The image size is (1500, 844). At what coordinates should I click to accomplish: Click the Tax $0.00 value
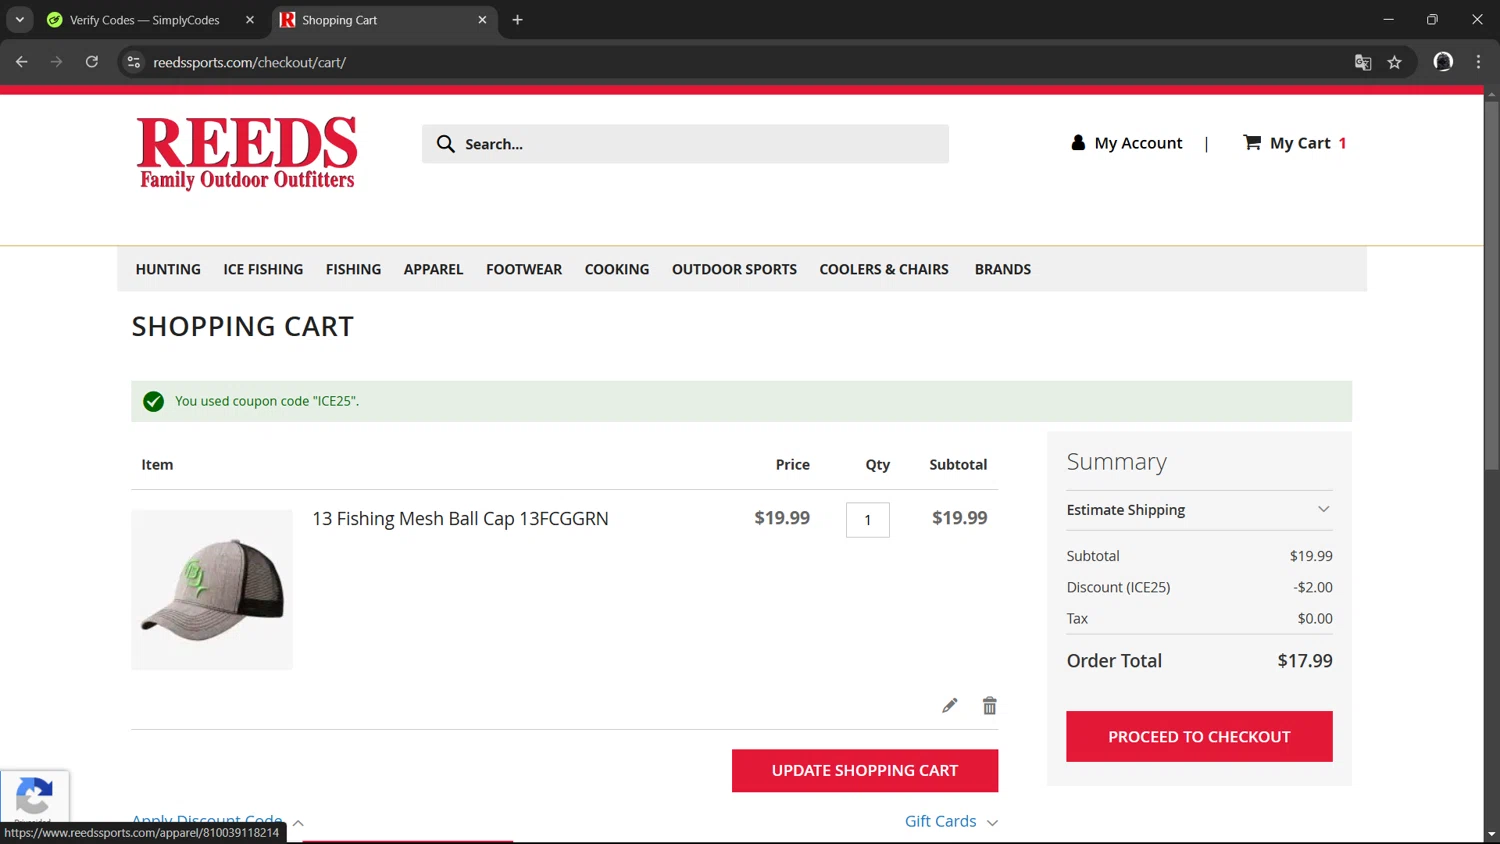click(x=1315, y=619)
